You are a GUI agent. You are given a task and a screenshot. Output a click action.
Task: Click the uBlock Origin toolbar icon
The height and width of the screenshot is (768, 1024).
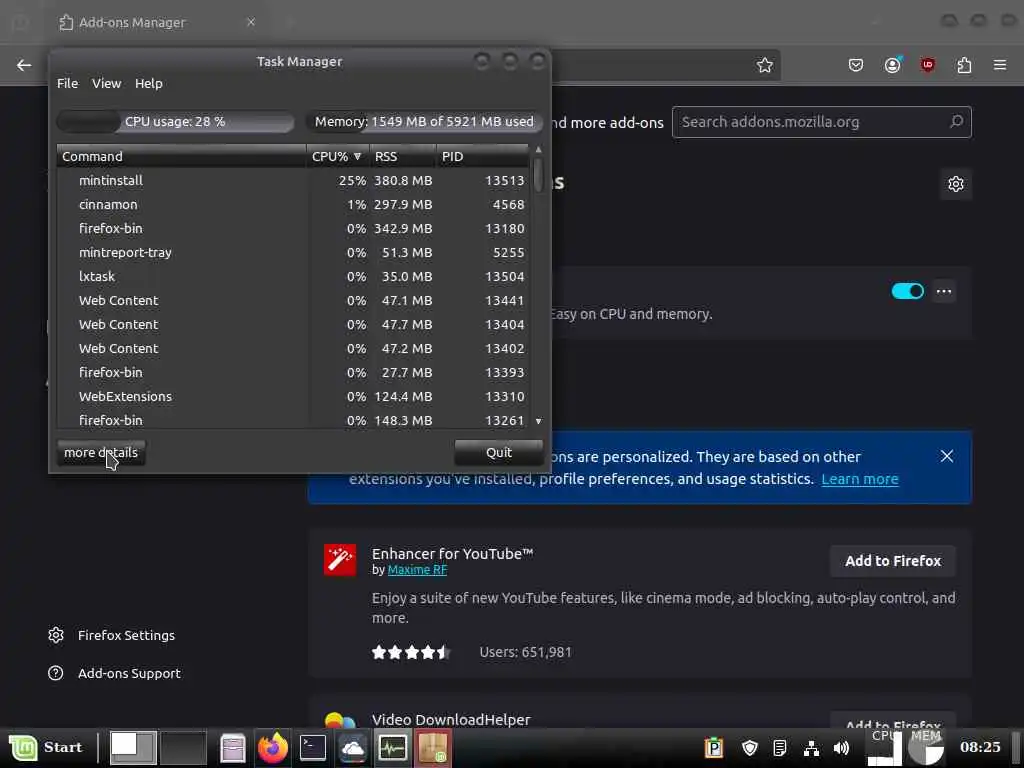[927, 65]
